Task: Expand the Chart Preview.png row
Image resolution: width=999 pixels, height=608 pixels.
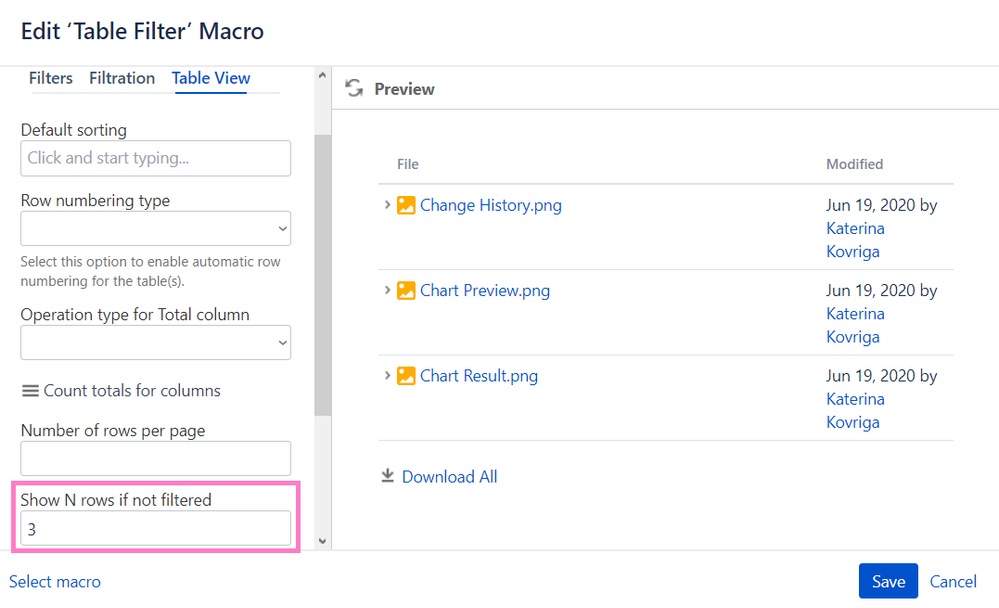Action: 387,290
